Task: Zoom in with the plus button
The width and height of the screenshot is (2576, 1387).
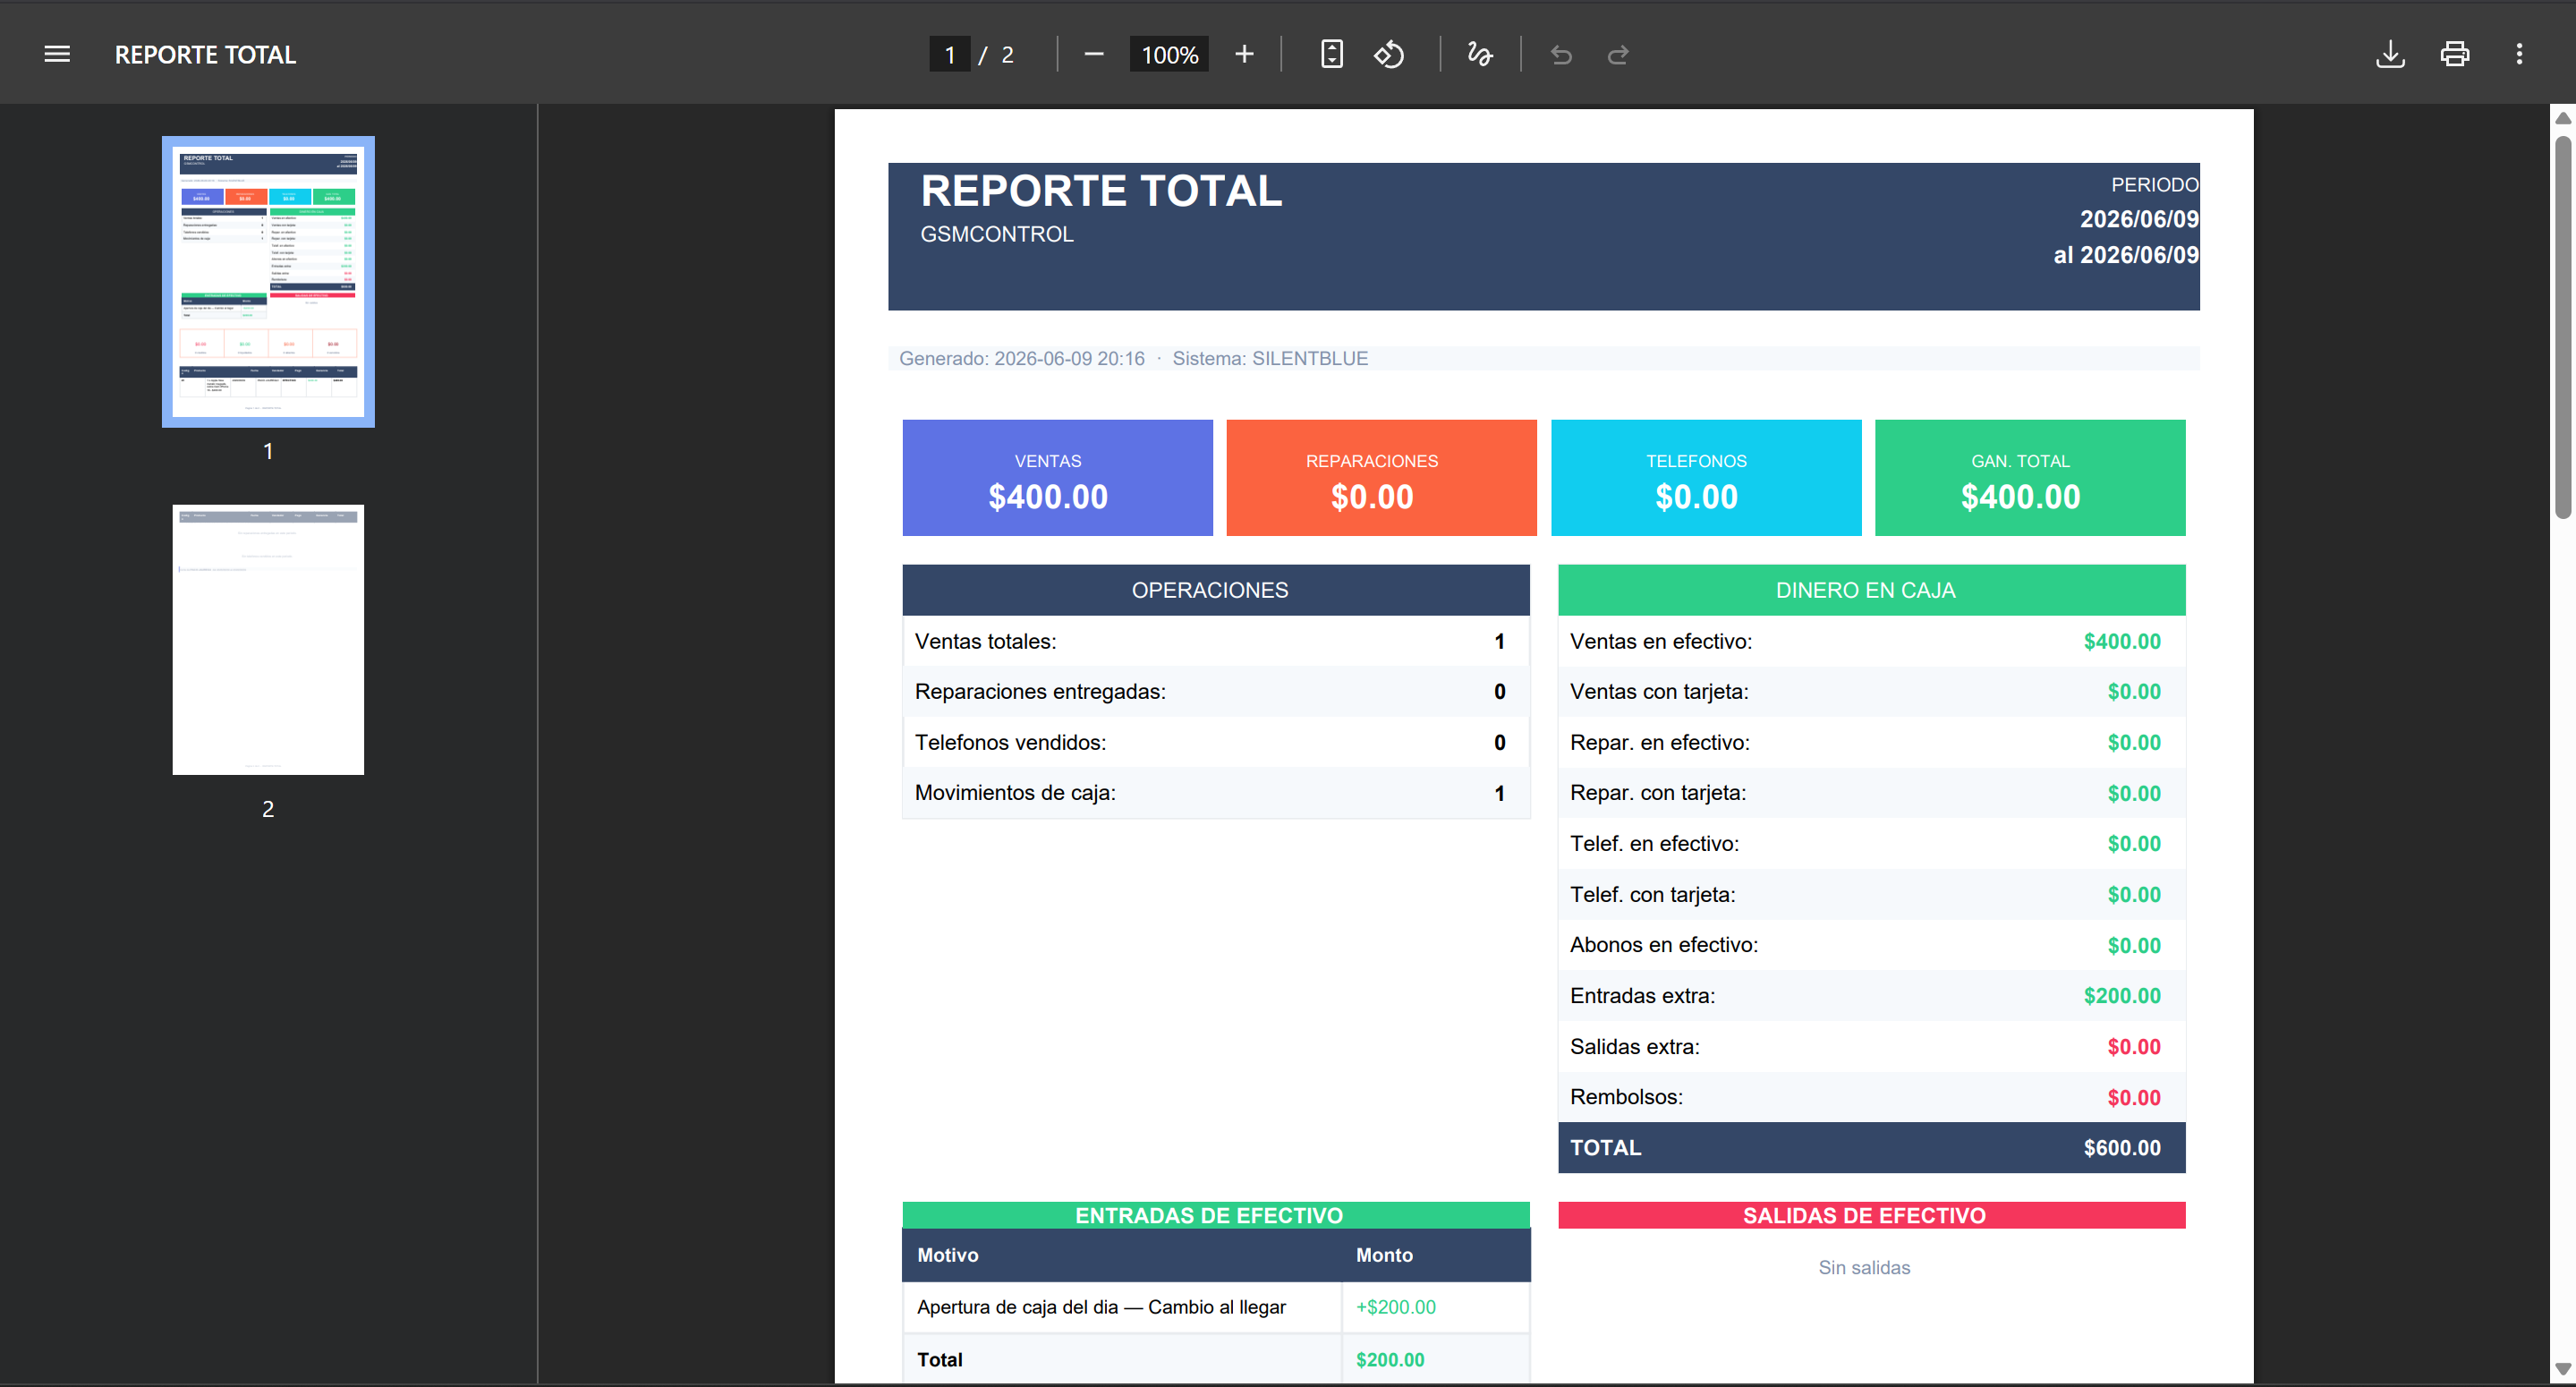Action: pyautogui.click(x=1244, y=54)
